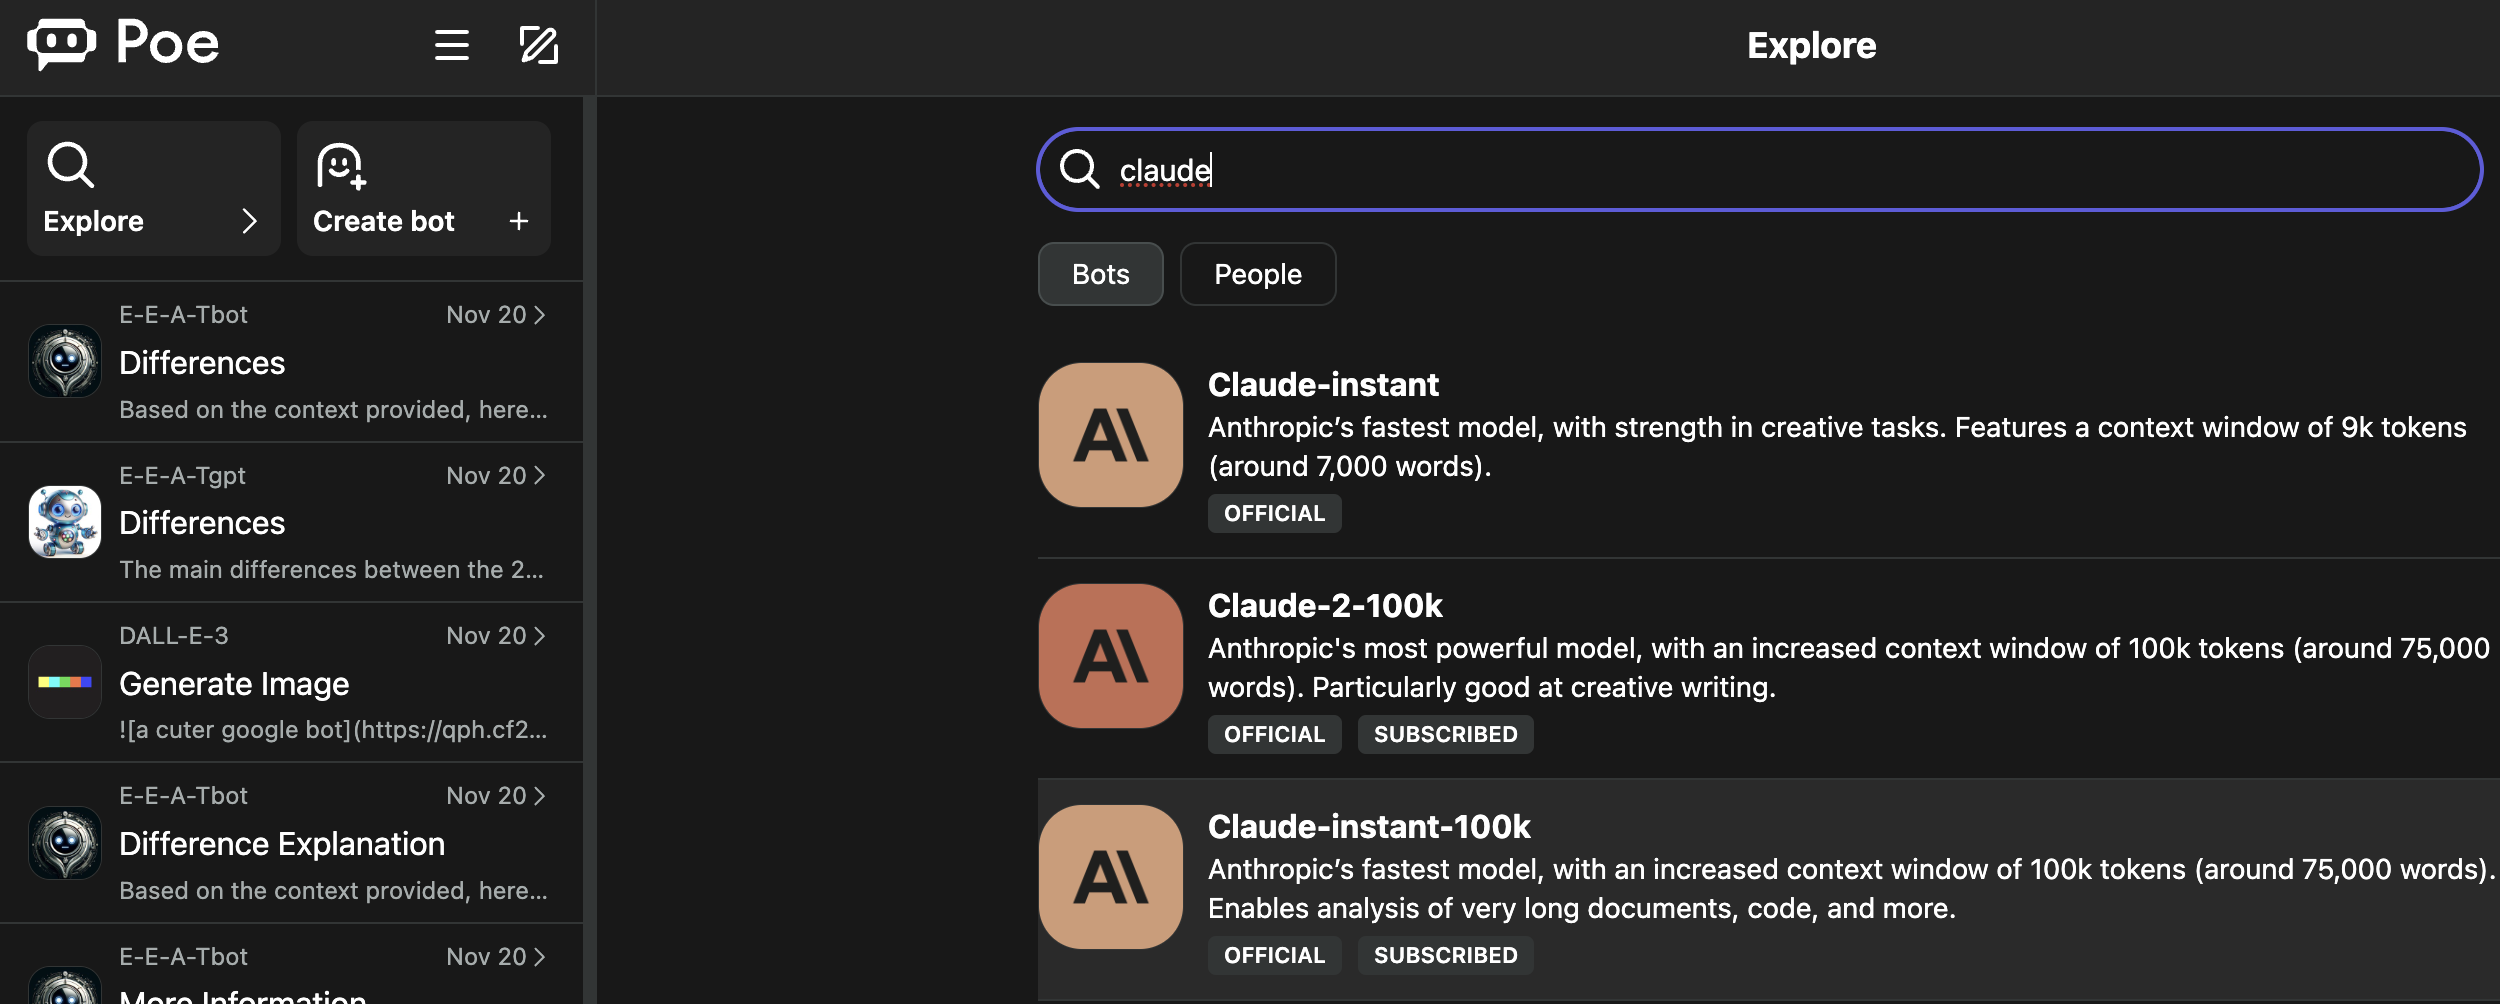Click the Poe logo icon

click(62, 44)
